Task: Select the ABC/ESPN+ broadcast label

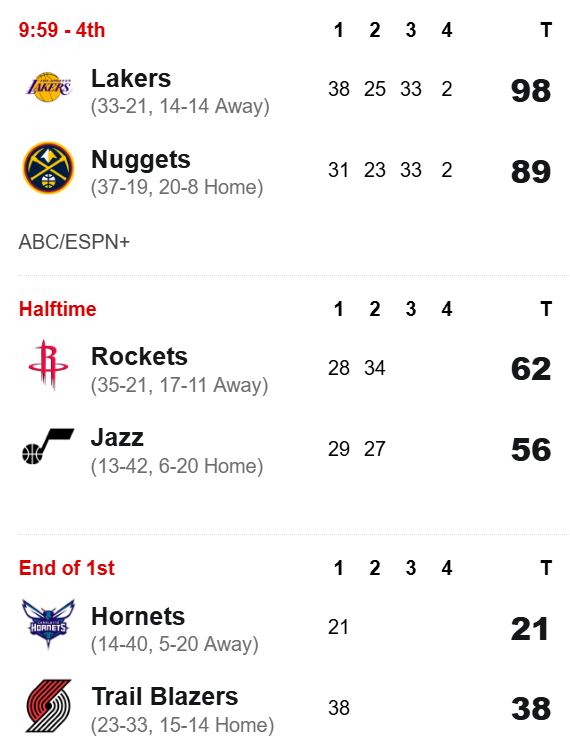Action: (x=74, y=242)
